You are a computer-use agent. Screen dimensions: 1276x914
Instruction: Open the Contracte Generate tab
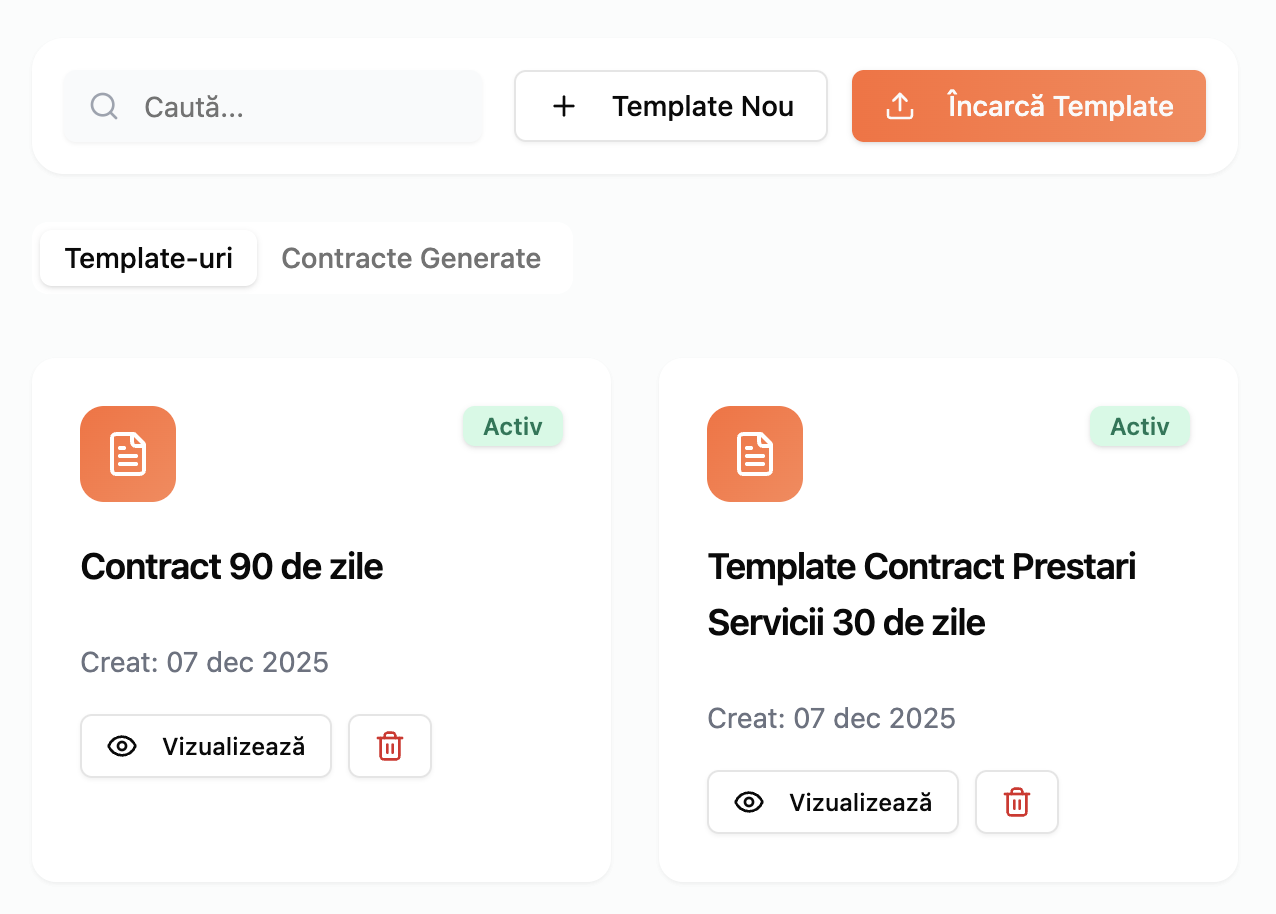[x=411, y=258]
